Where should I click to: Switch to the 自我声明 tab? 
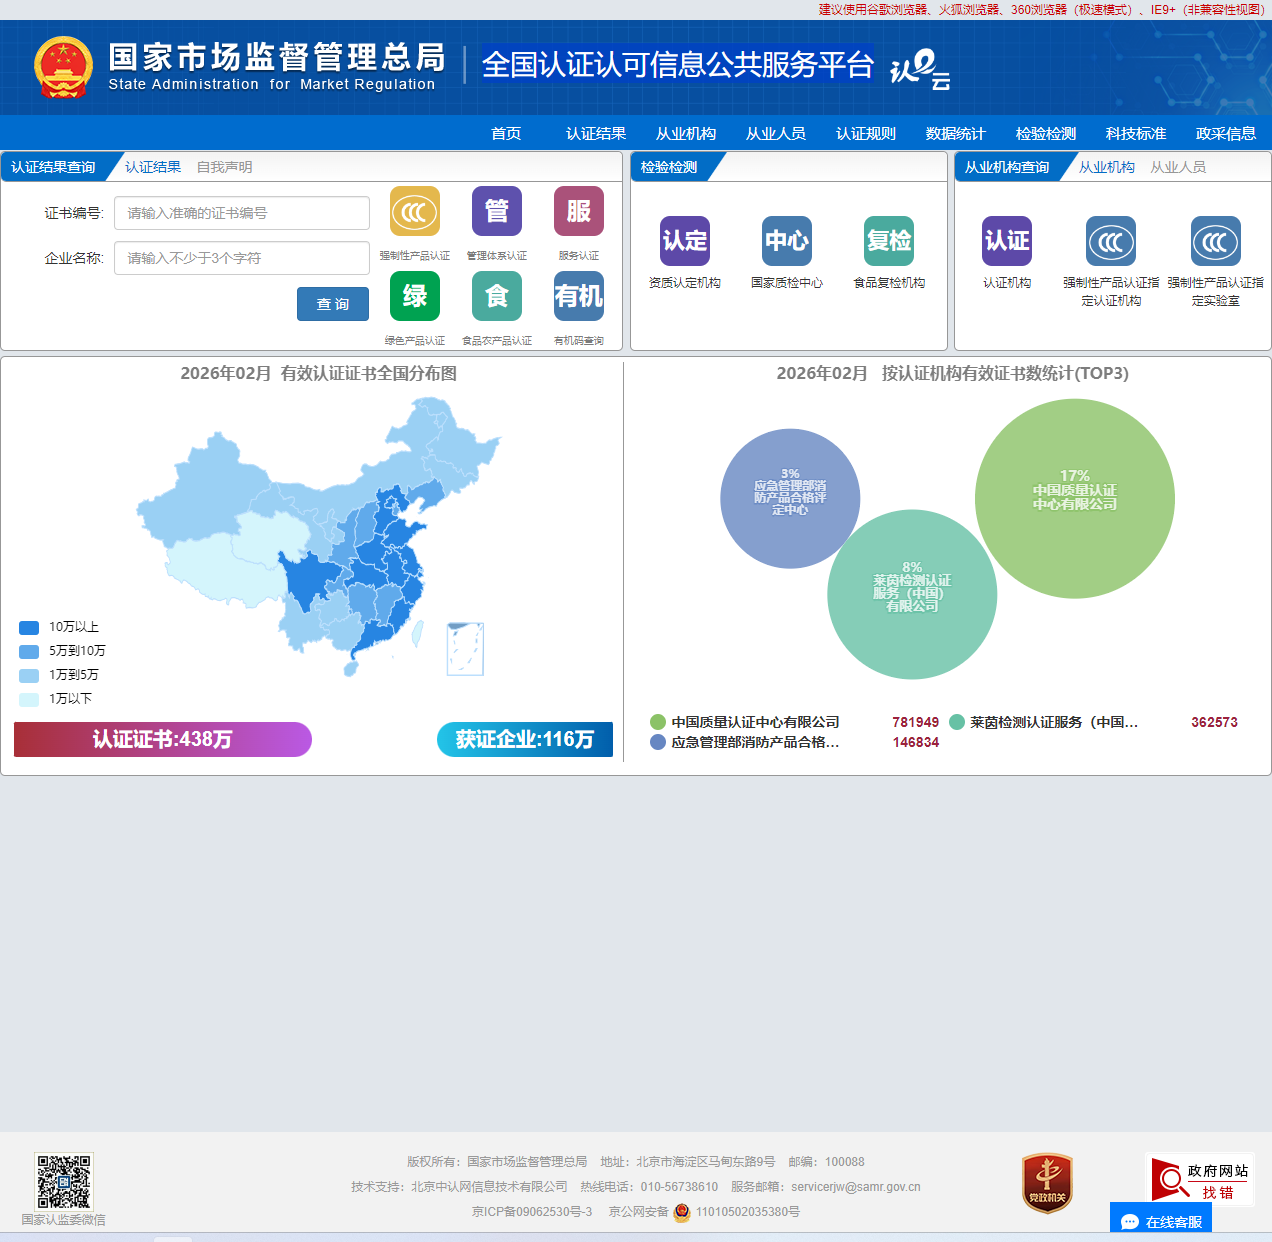(x=225, y=166)
